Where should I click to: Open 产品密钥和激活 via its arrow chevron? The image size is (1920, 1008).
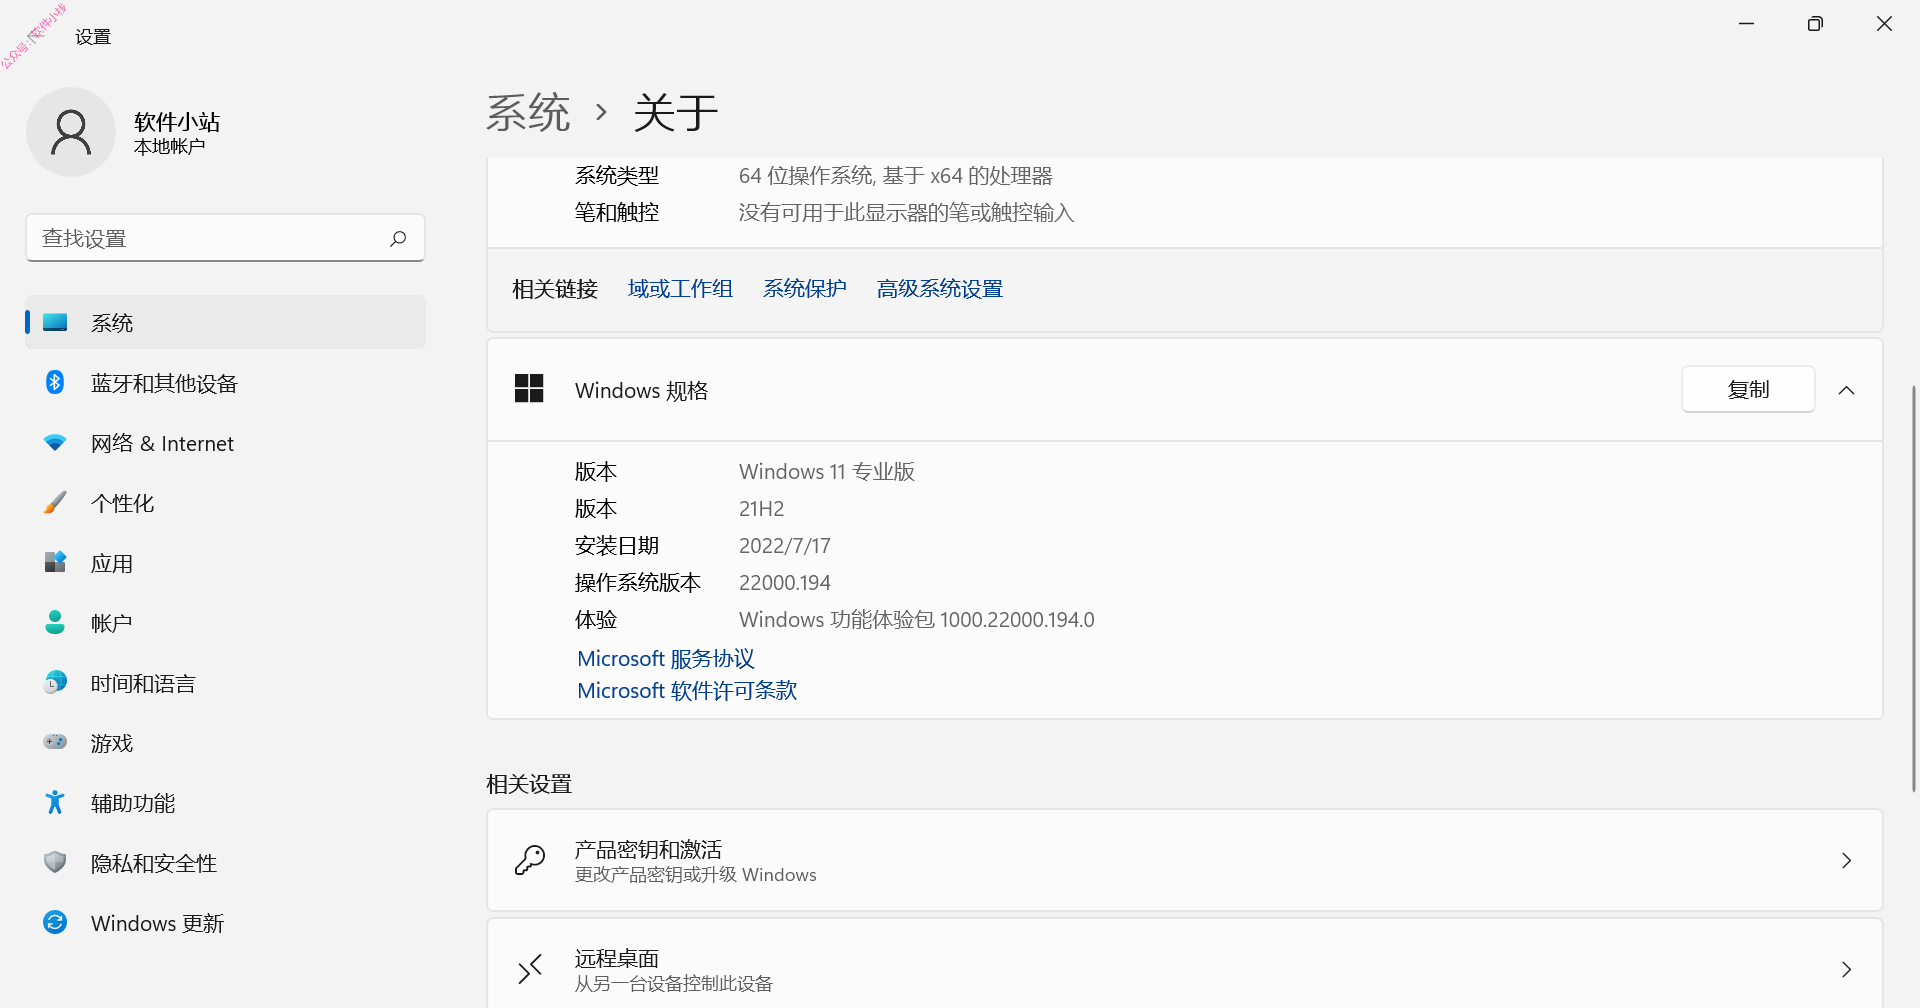coord(1847,861)
